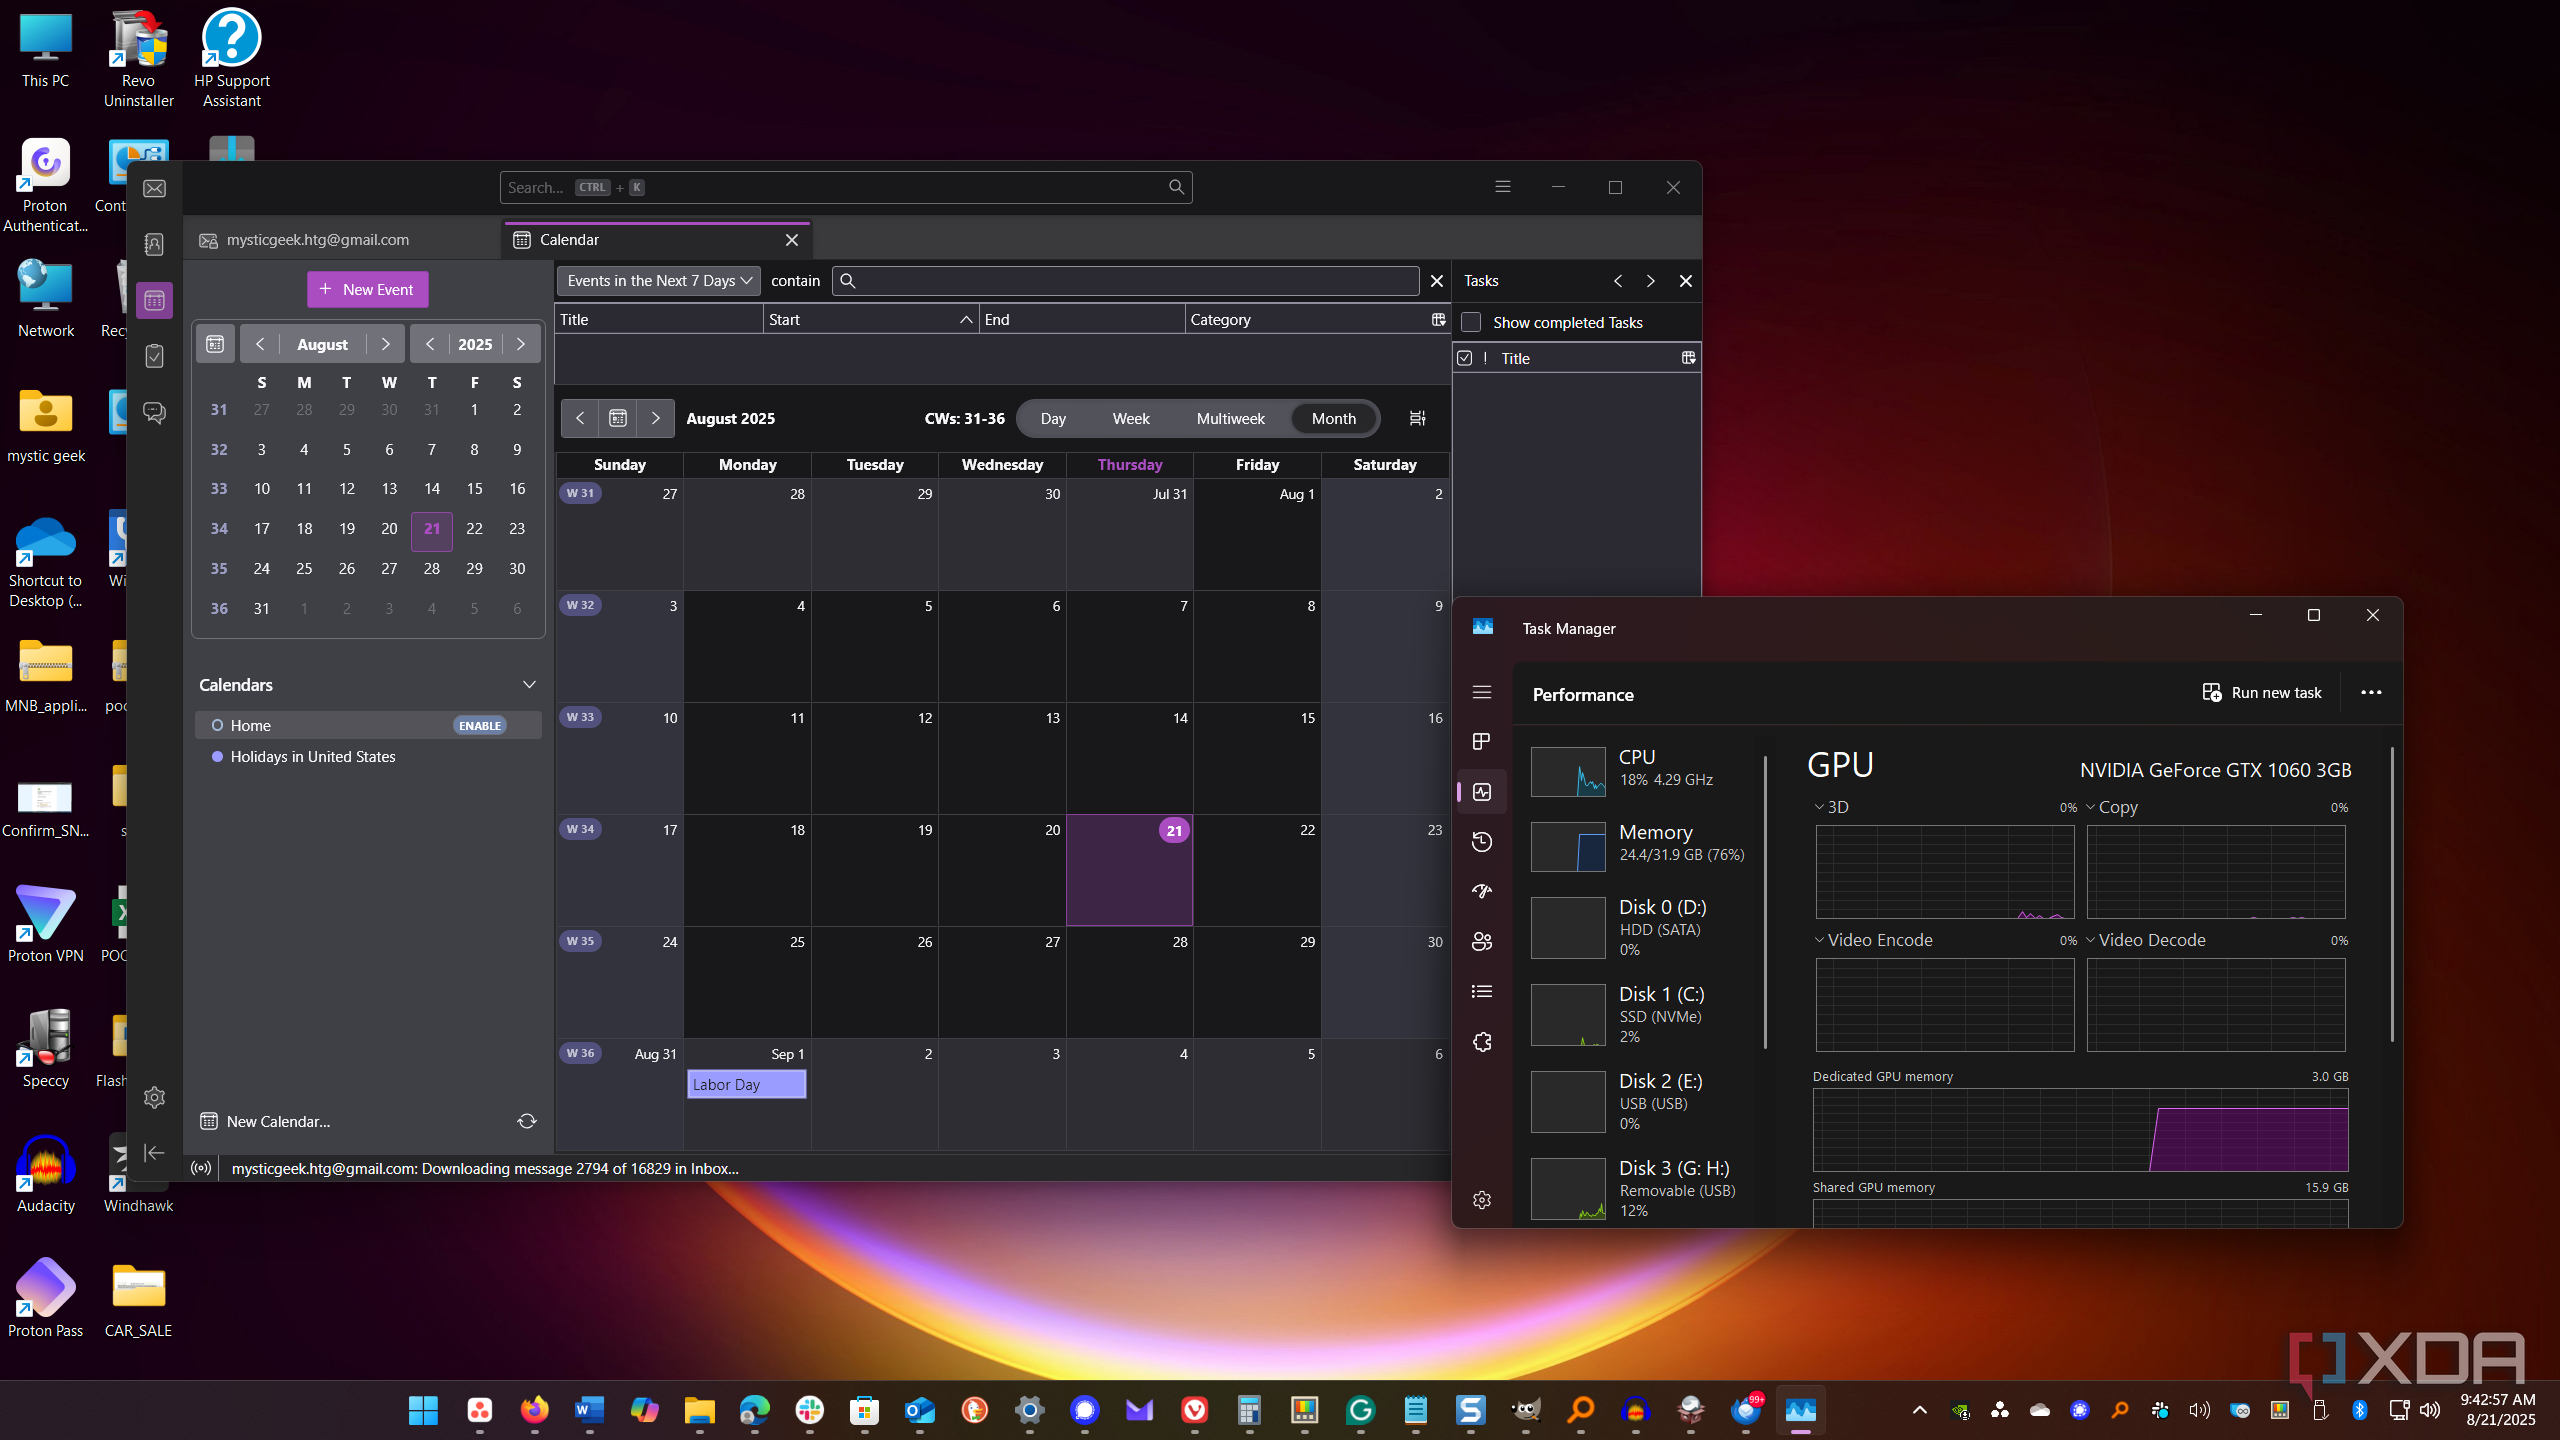
Task: Open Thunderbird hamburger application menu
Action: pos(1502,187)
